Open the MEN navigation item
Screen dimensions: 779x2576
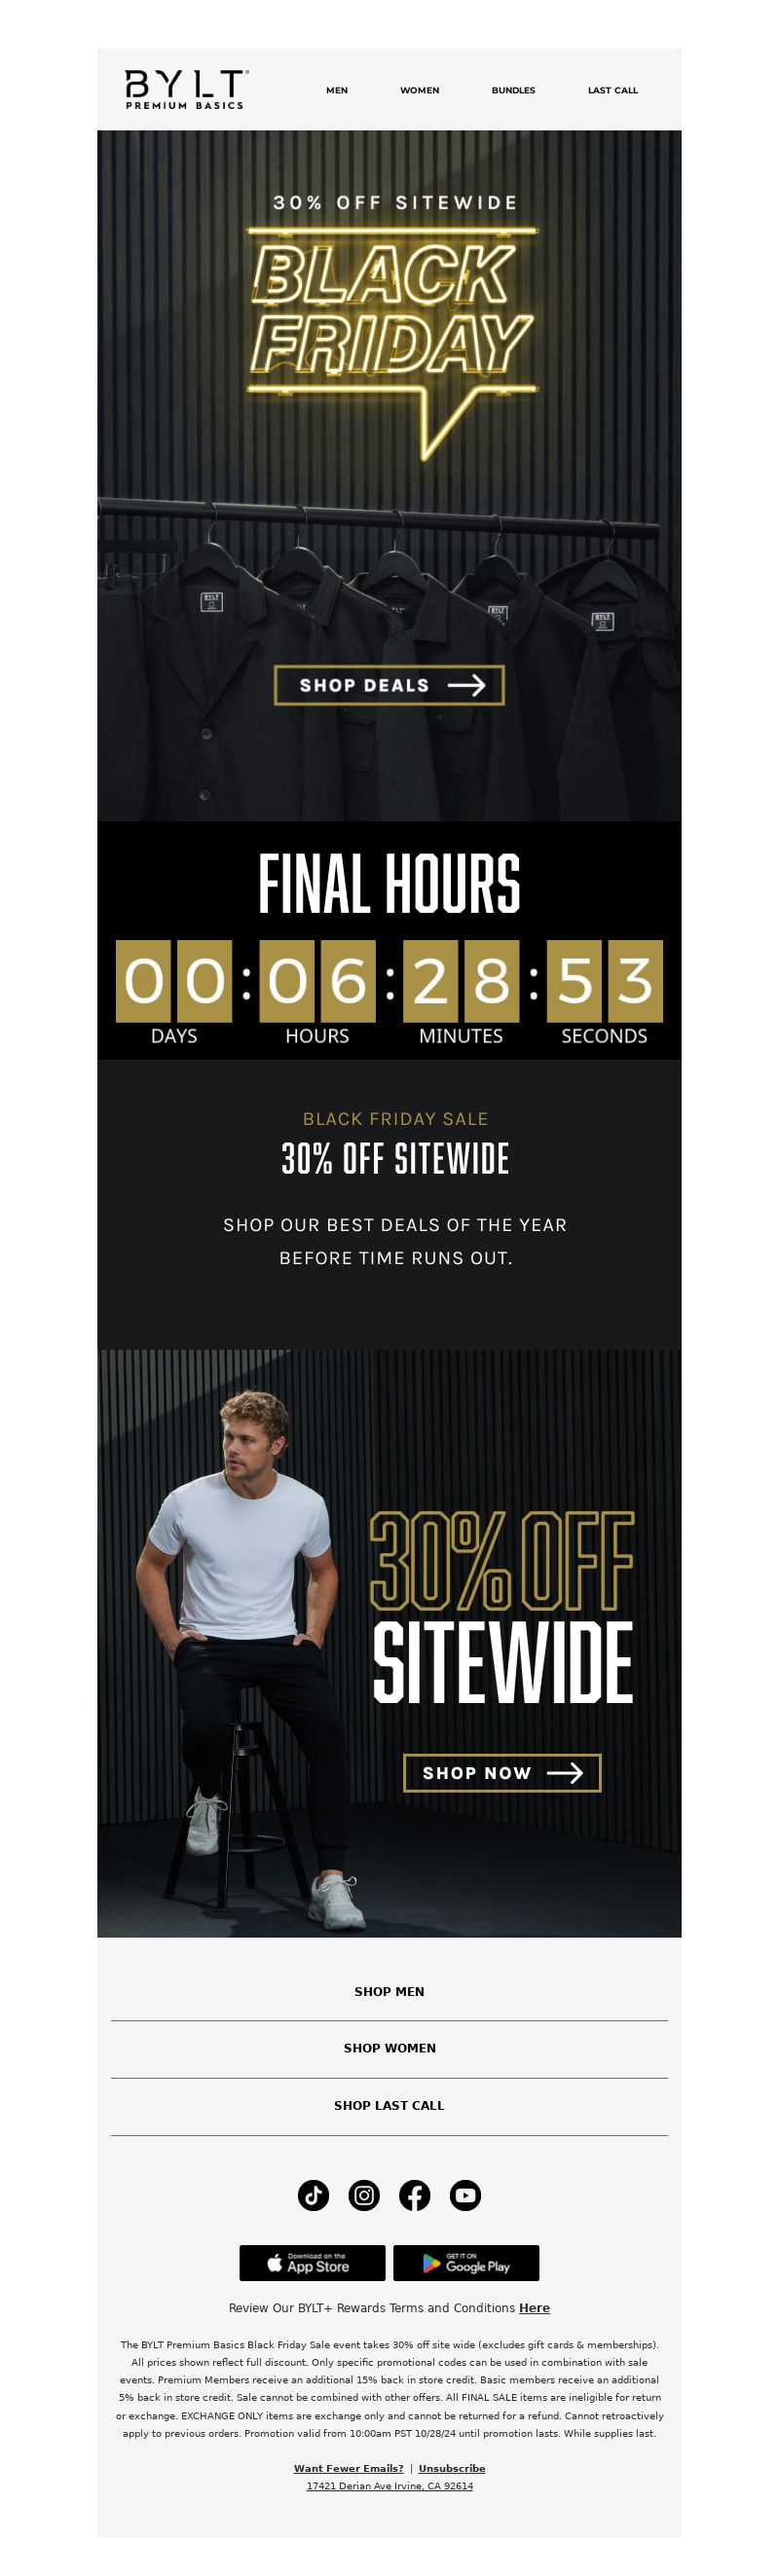point(337,90)
